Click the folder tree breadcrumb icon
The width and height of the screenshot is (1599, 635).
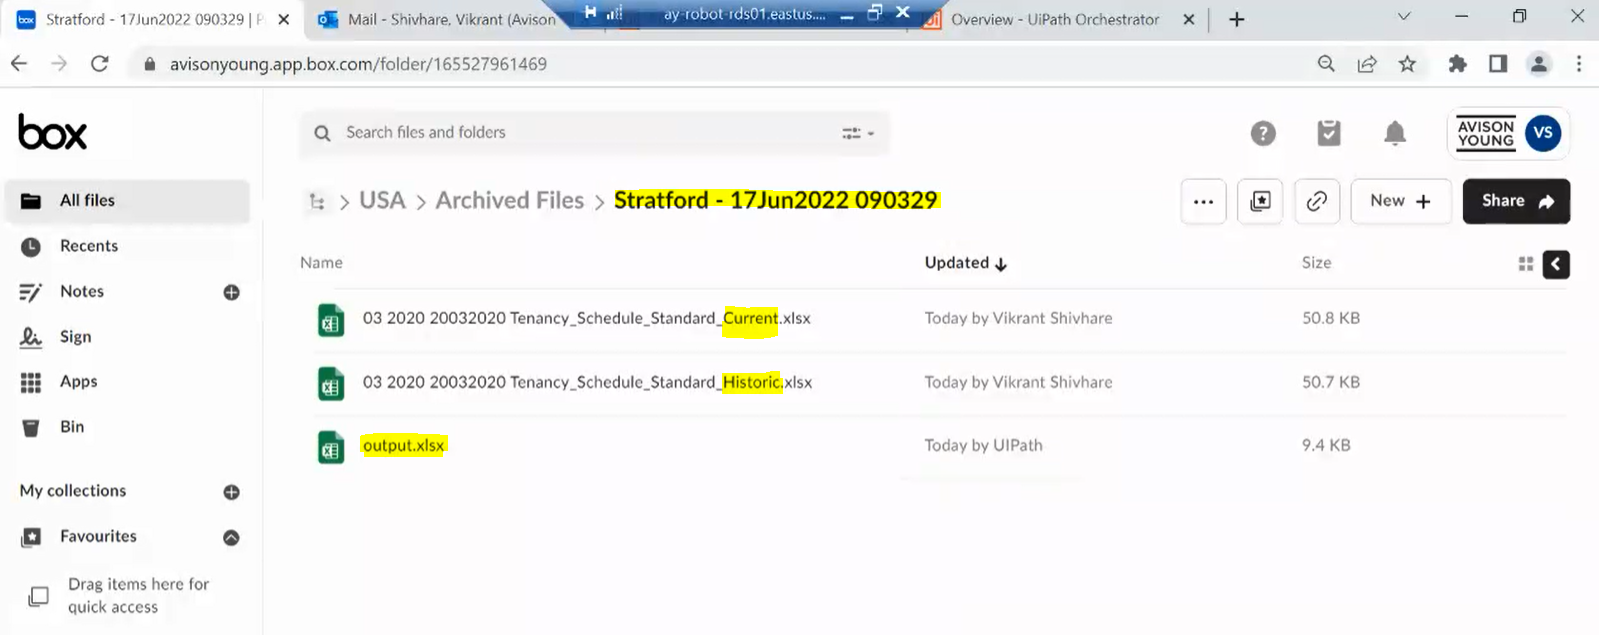pos(317,202)
